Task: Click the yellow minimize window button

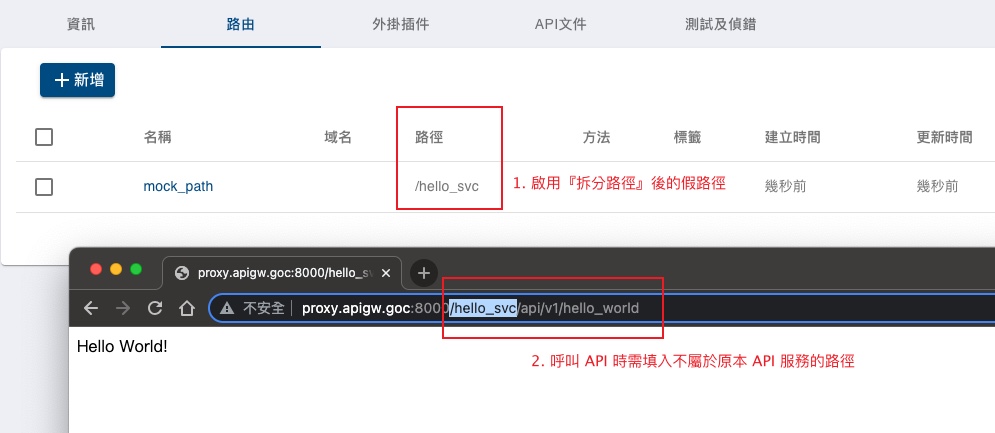Action: 116,269
